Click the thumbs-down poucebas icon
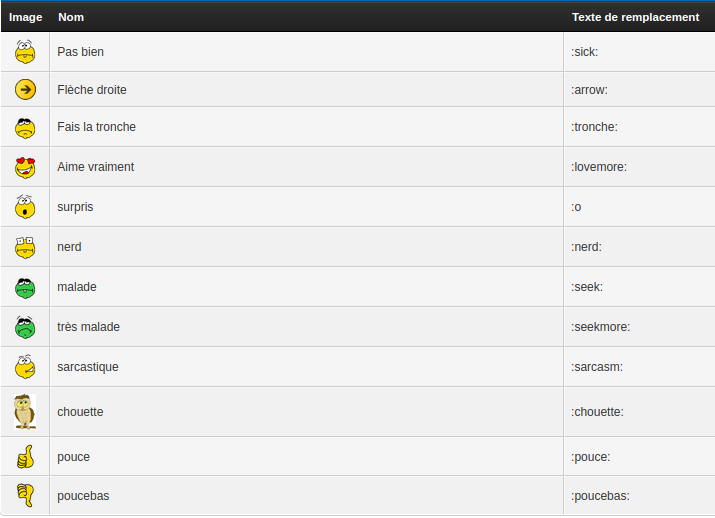This screenshot has width=715, height=518. point(26,495)
